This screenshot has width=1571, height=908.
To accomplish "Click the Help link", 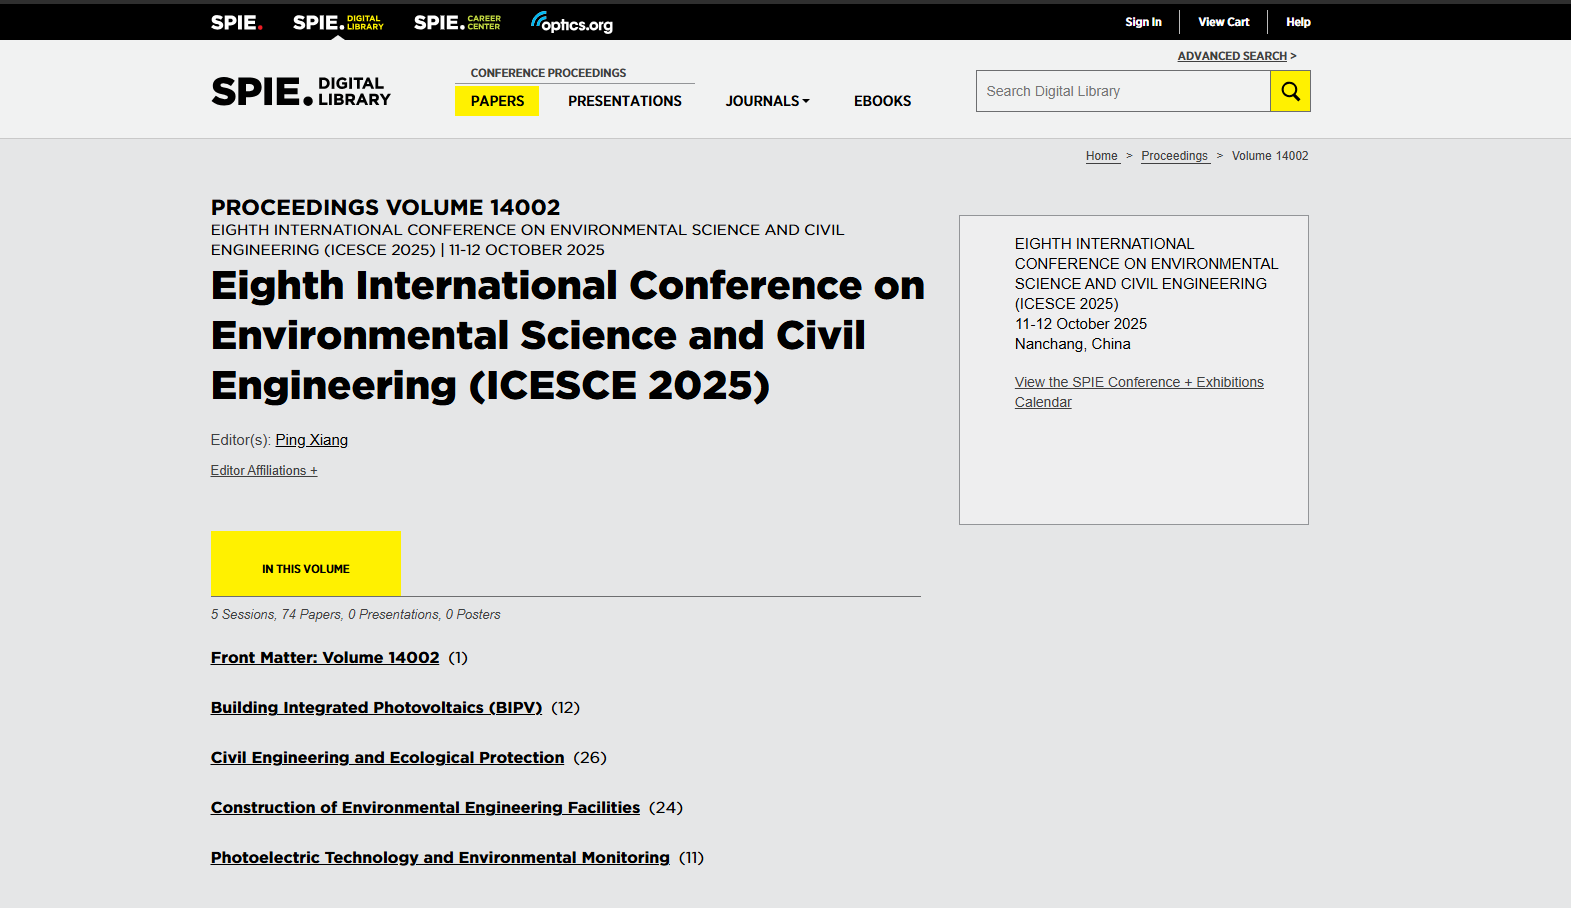I will pos(1298,22).
